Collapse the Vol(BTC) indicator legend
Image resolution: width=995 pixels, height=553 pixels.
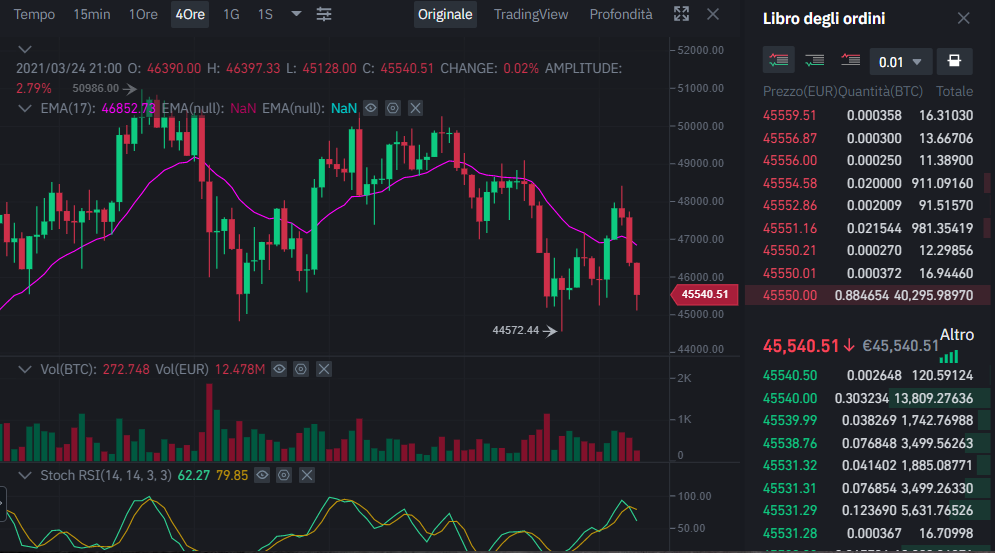pyautogui.click(x=25, y=369)
